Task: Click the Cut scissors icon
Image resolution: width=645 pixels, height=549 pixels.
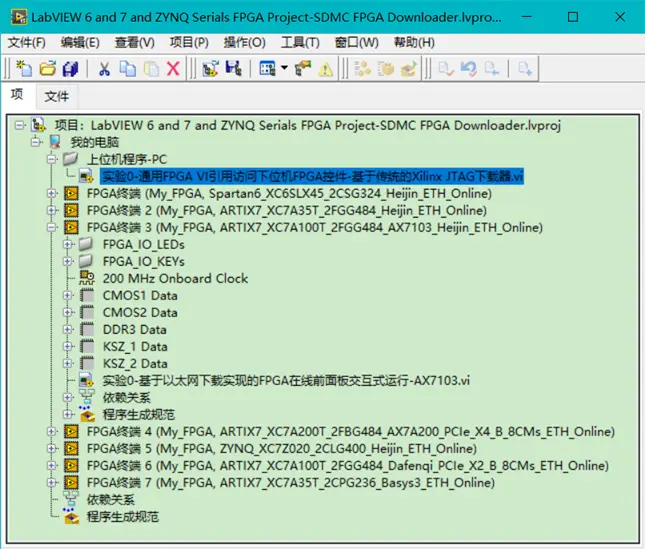Action: point(104,68)
